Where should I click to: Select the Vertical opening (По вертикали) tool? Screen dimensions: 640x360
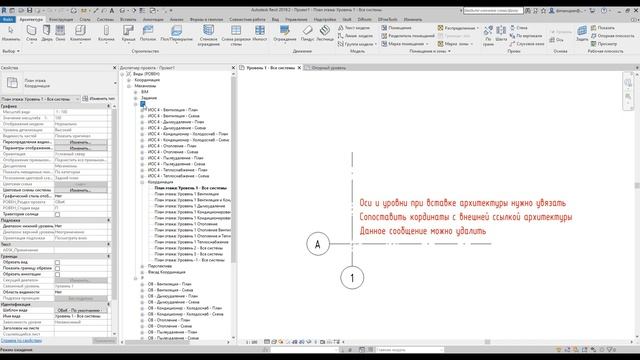pos(526,36)
